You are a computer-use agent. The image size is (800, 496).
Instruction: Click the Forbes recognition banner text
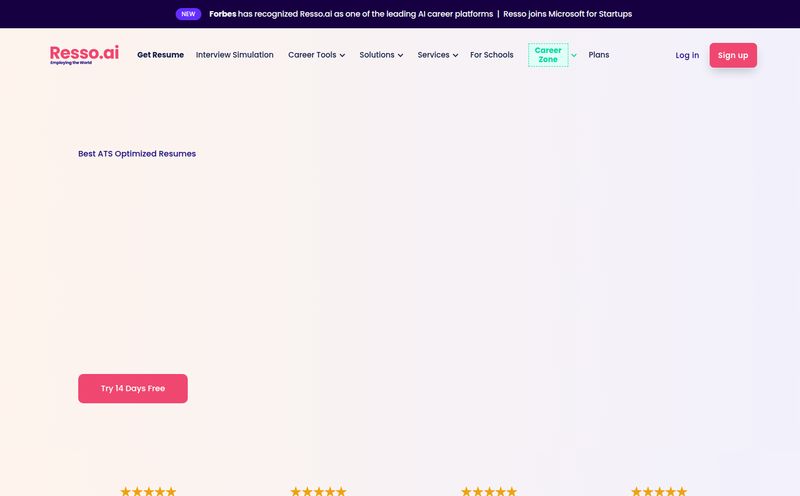click(352, 14)
